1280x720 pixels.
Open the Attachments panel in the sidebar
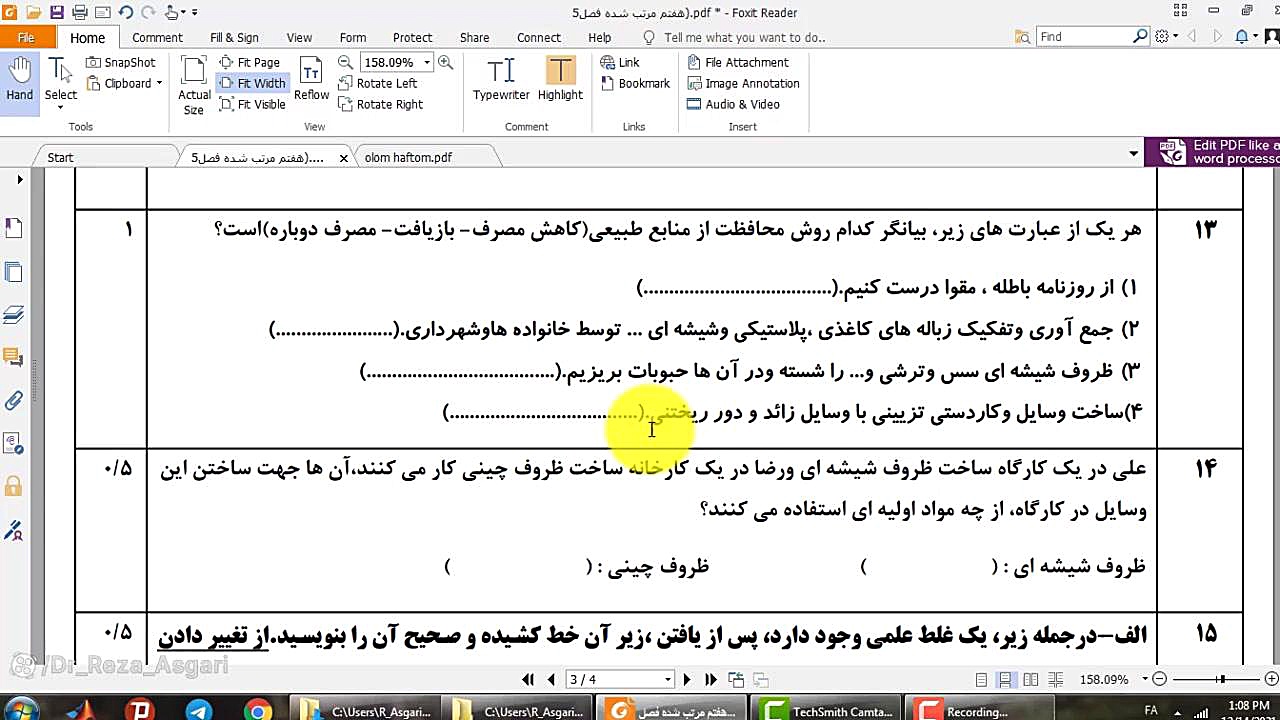pyautogui.click(x=13, y=402)
